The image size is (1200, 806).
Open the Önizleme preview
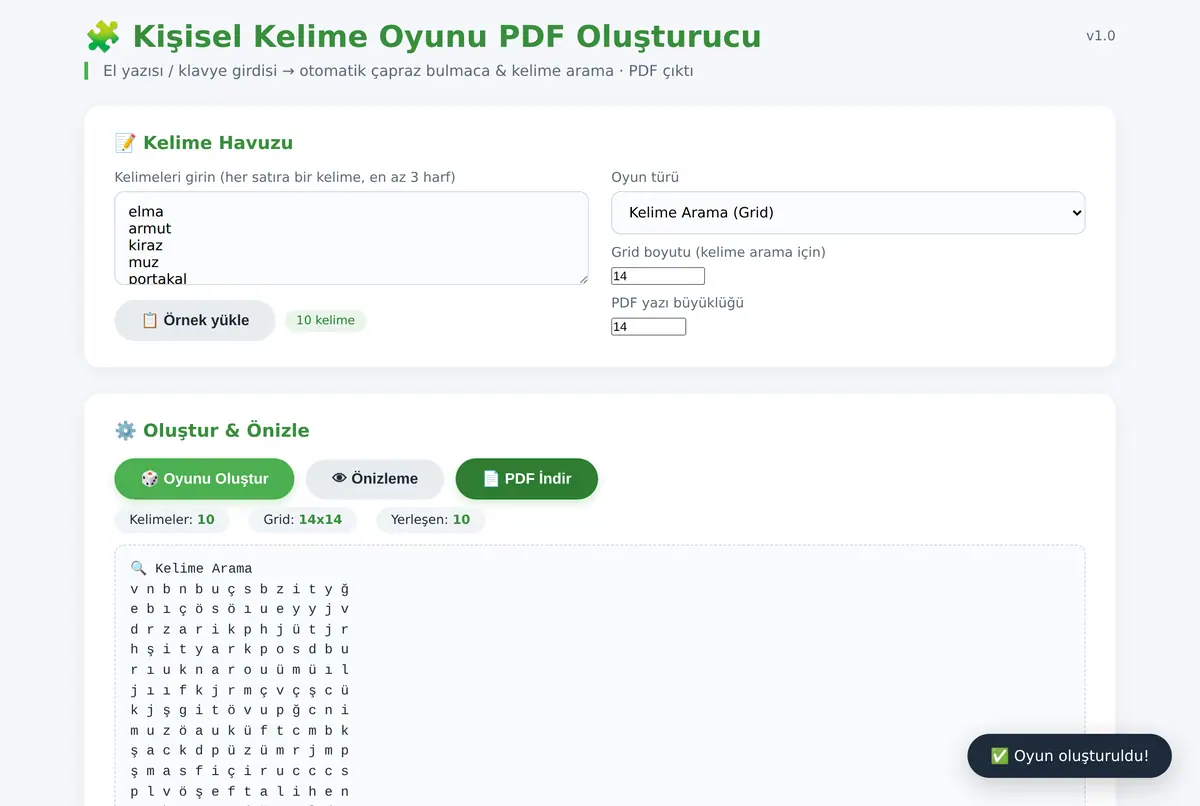(375, 479)
